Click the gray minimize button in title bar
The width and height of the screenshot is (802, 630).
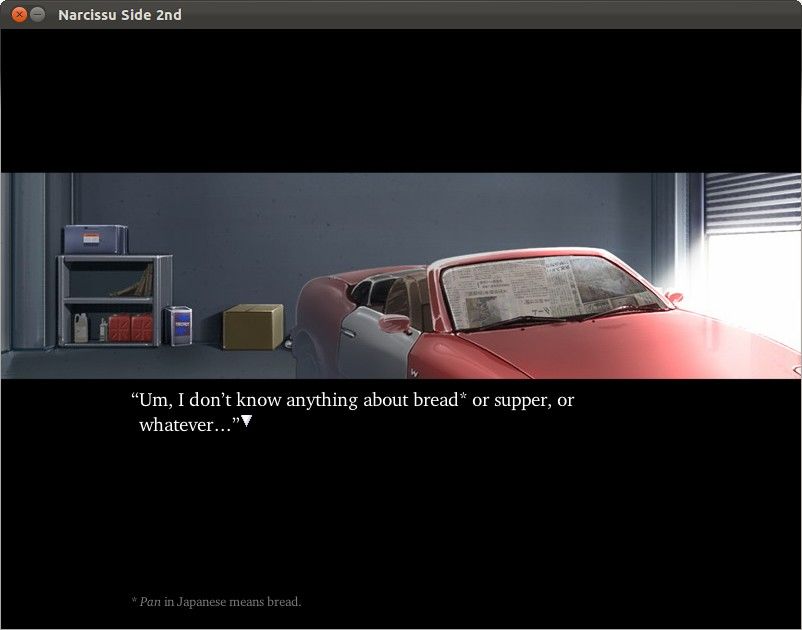point(38,14)
